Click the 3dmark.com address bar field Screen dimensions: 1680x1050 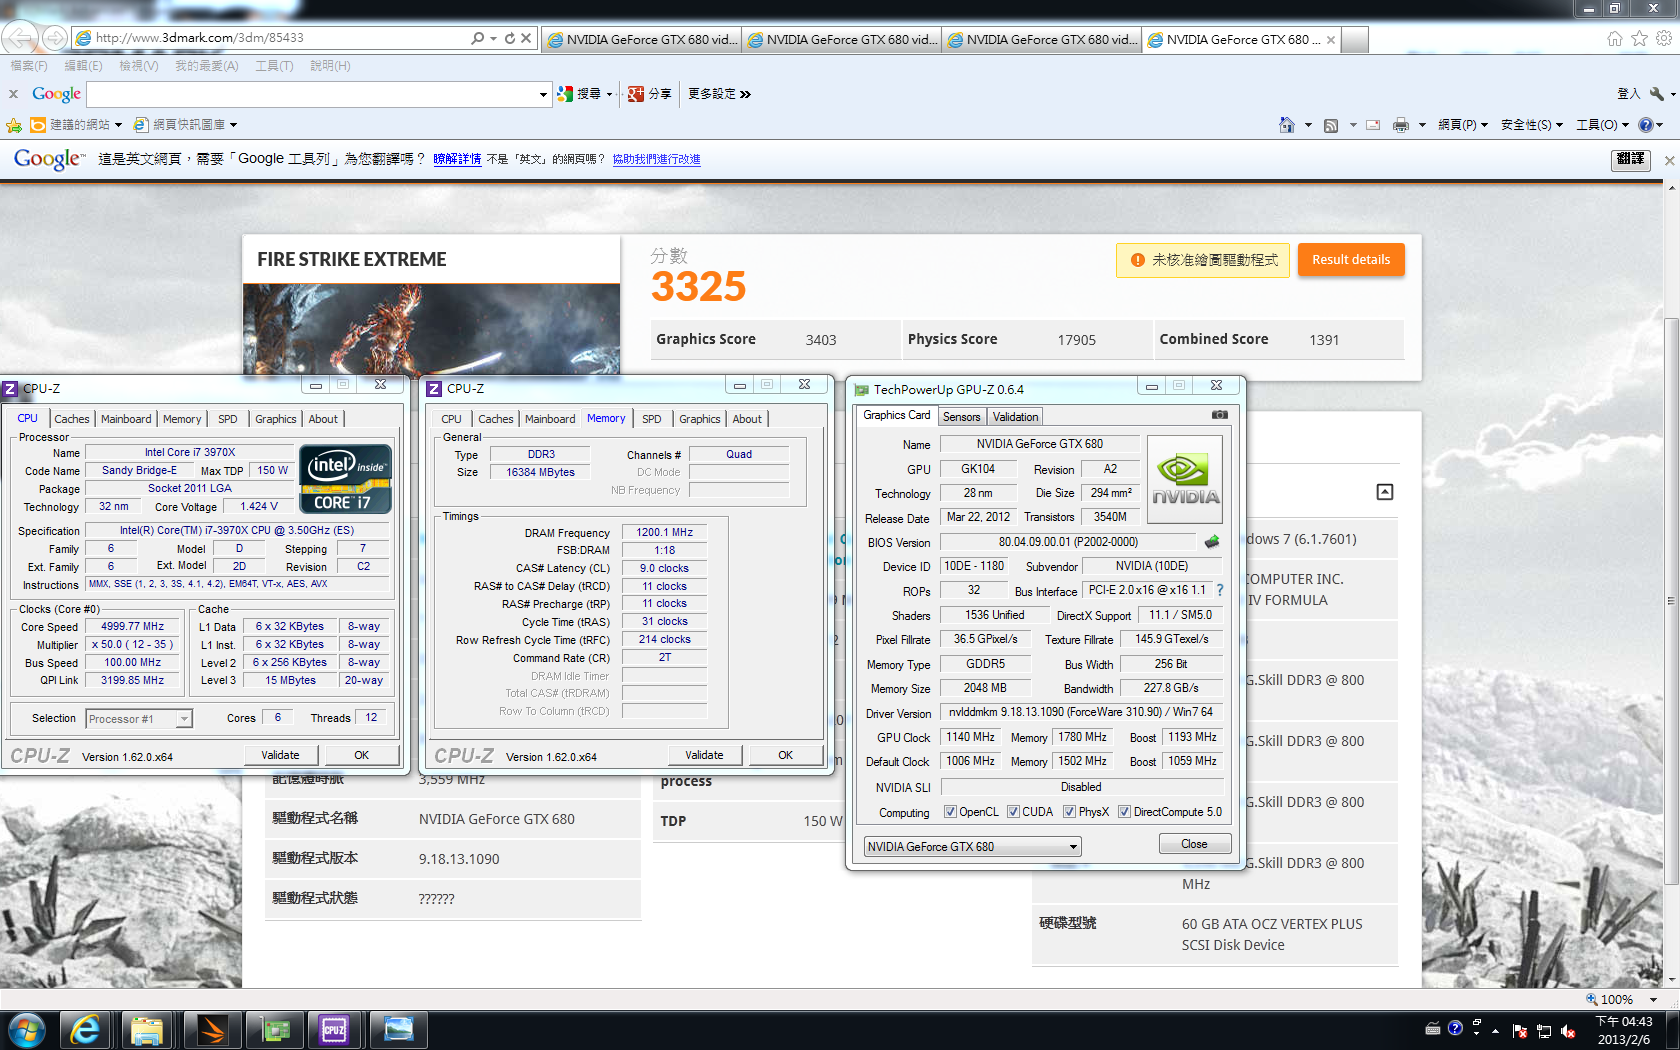(x=280, y=38)
